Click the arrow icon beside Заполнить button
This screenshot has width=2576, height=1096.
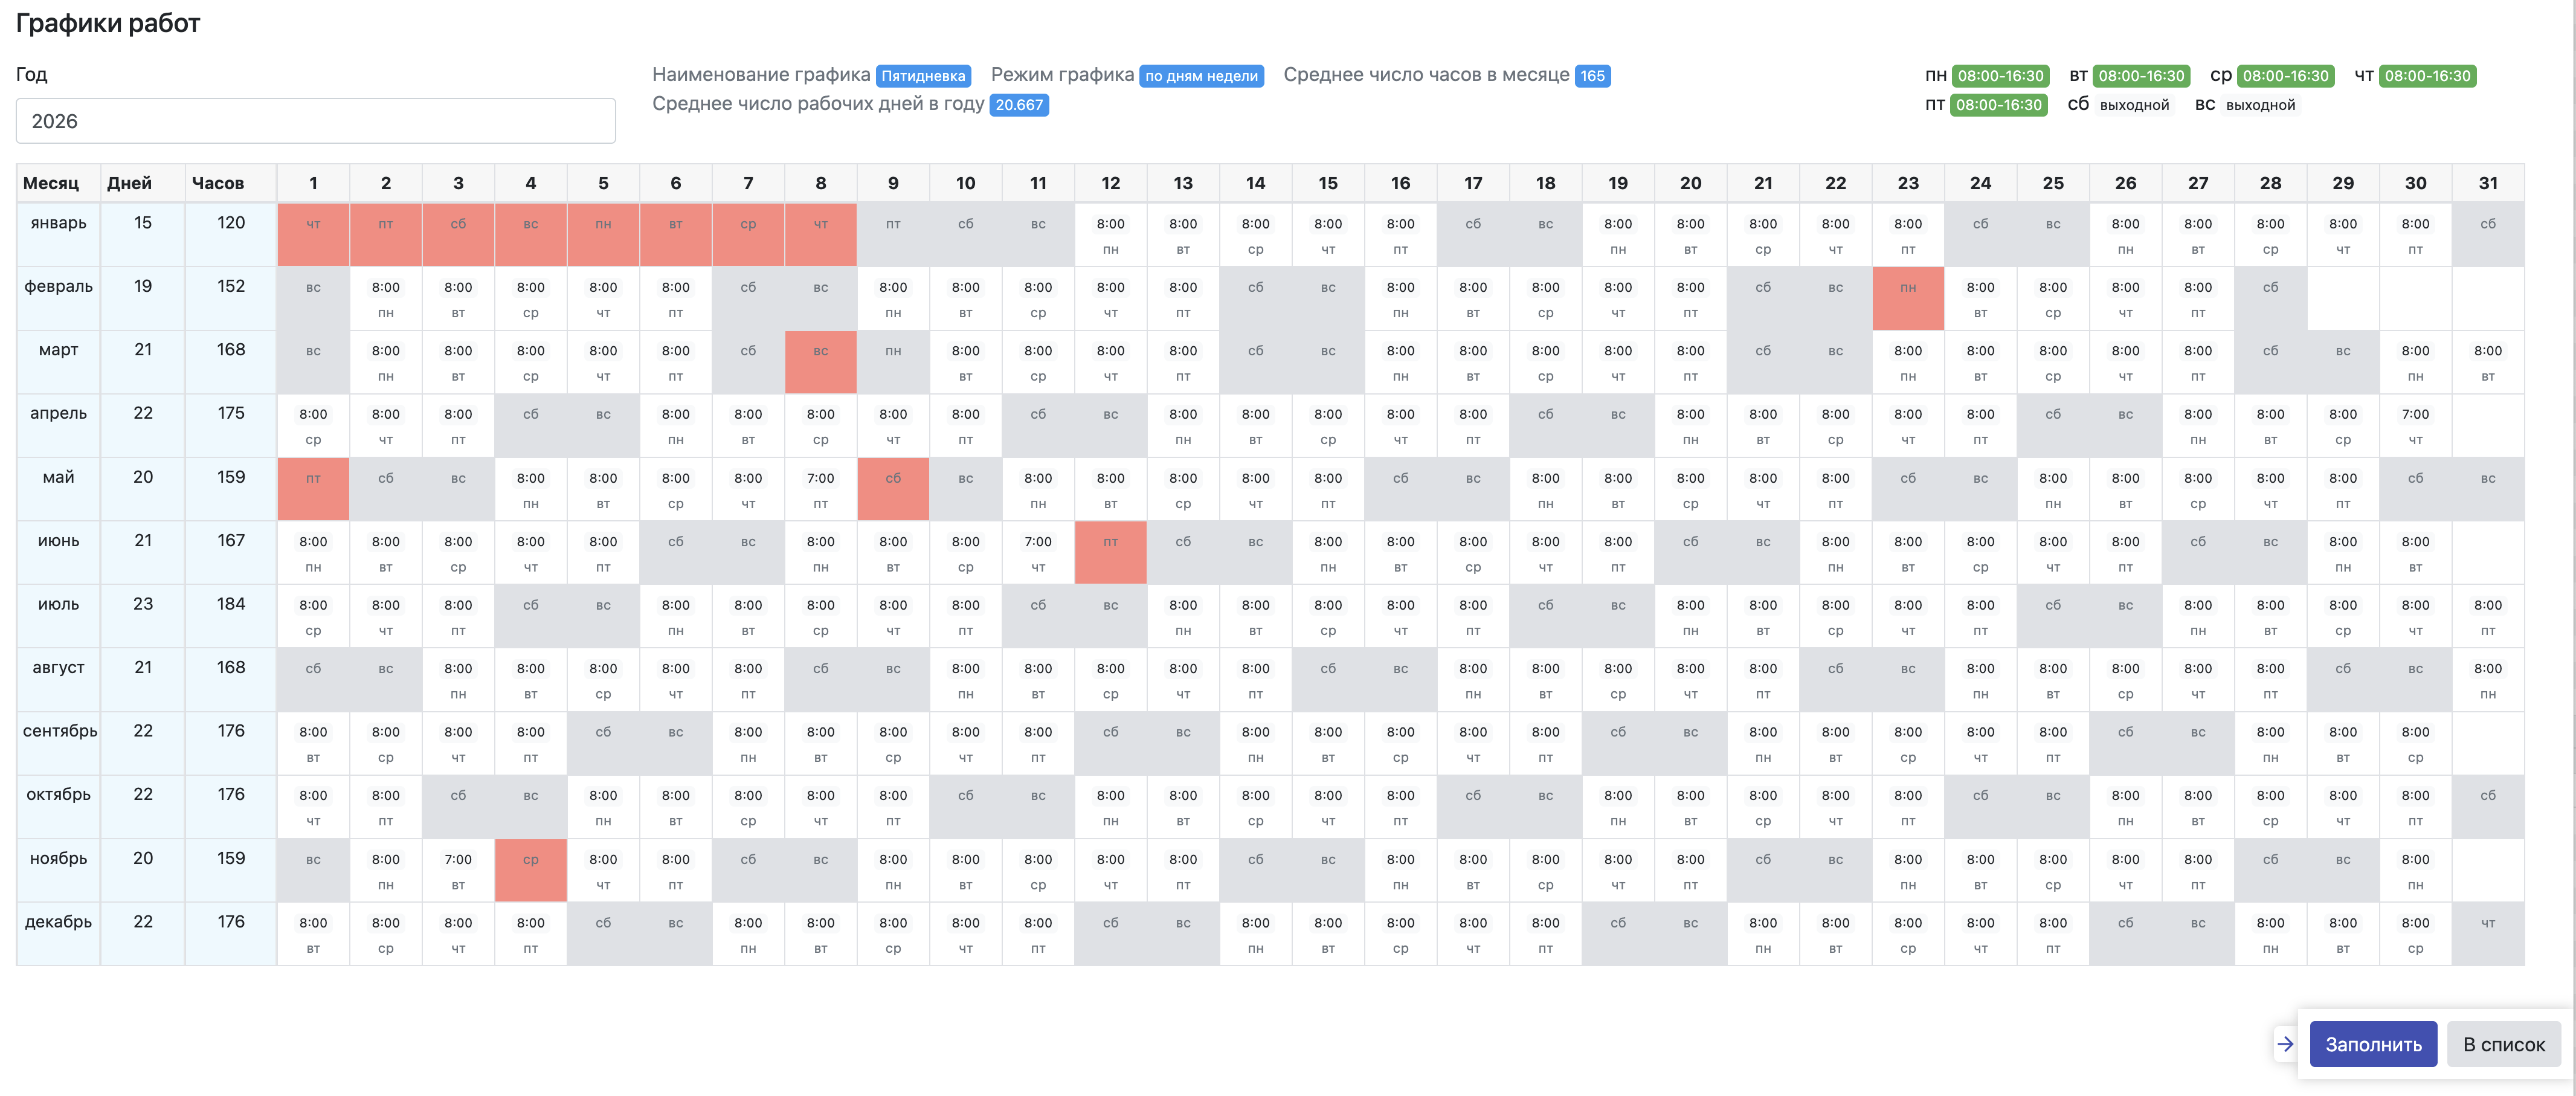(2285, 1044)
